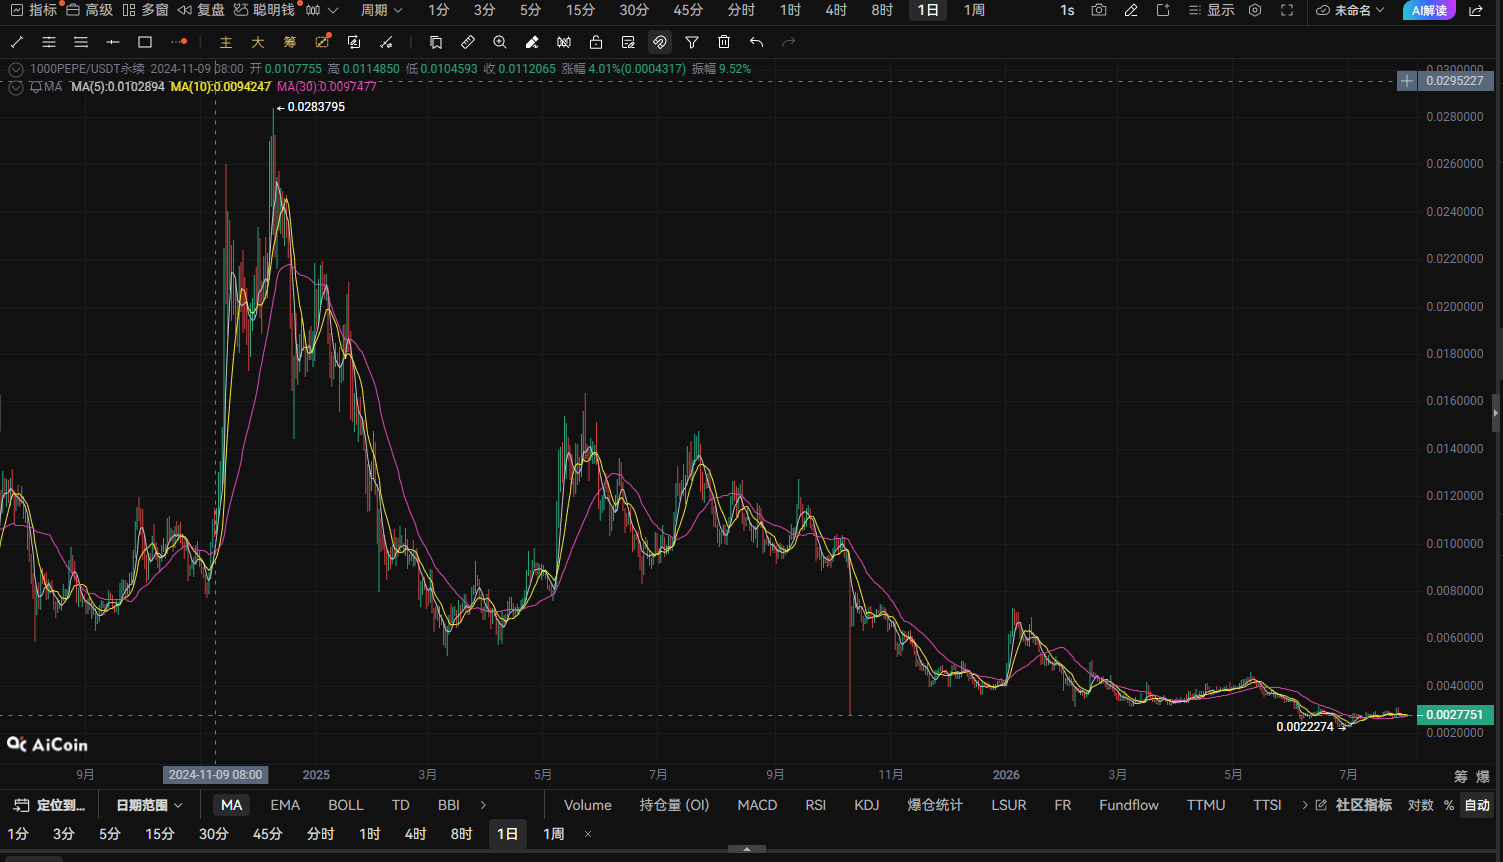Click the 0.0027751 current price label
Viewport: 1503px width, 862px height.
pos(1455,715)
